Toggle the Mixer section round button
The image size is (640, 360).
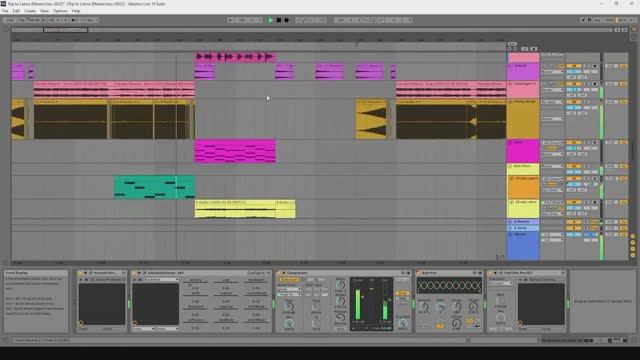pyautogui.click(x=633, y=249)
